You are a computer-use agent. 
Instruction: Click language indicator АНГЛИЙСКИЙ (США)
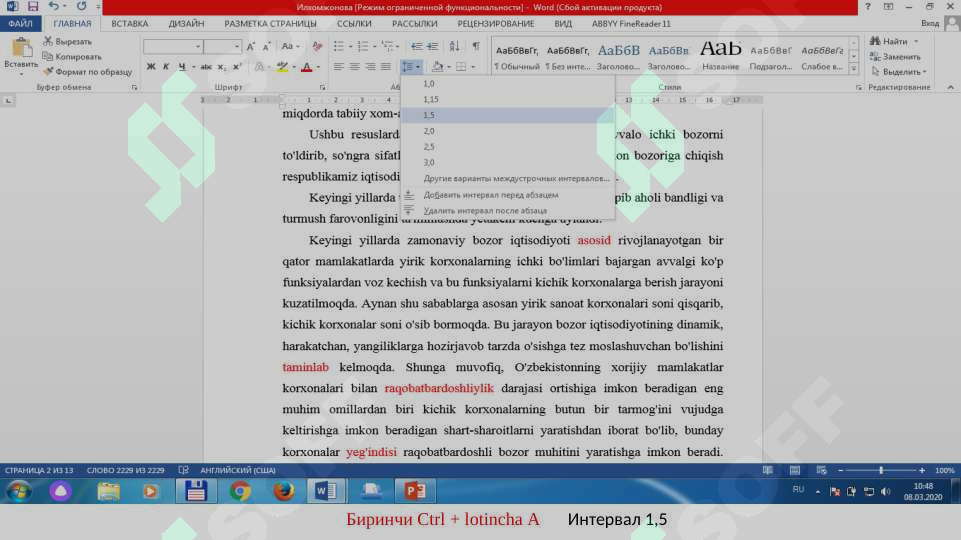tap(238, 470)
